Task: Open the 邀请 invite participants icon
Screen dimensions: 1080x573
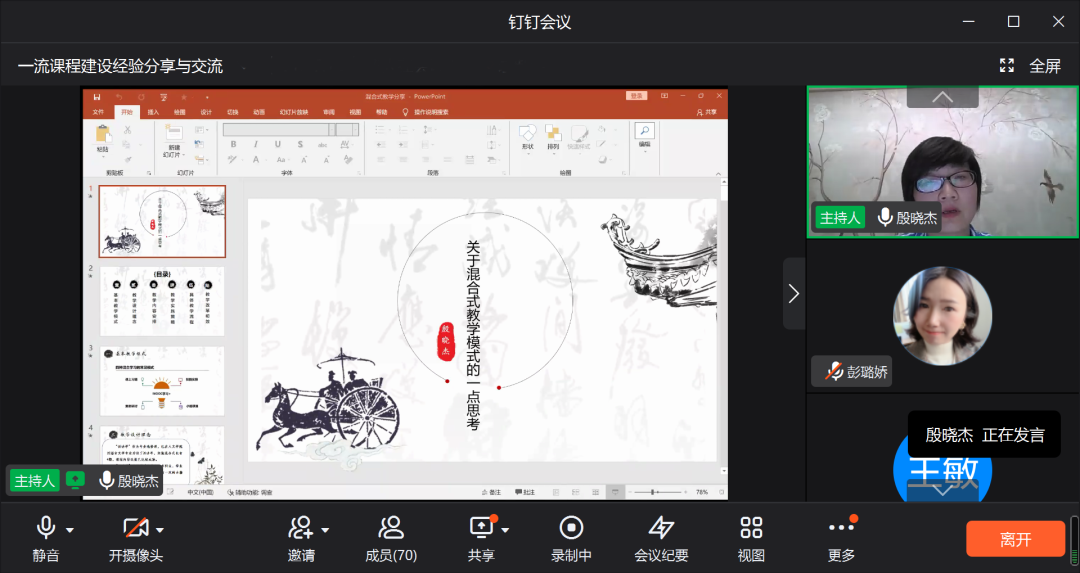Action: click(x=300, y=528)
